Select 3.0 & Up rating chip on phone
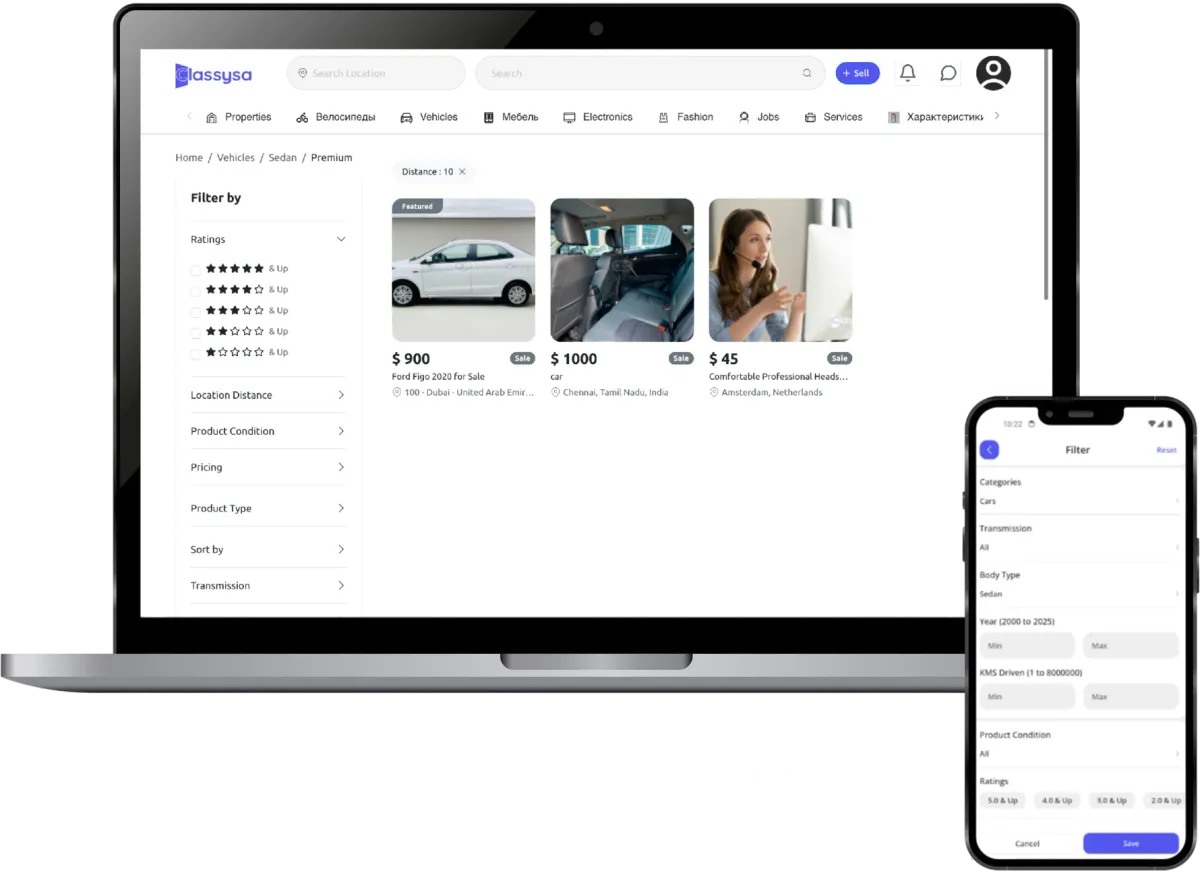This screenshot has width=1200, height=873. [x=1111, y=801]
